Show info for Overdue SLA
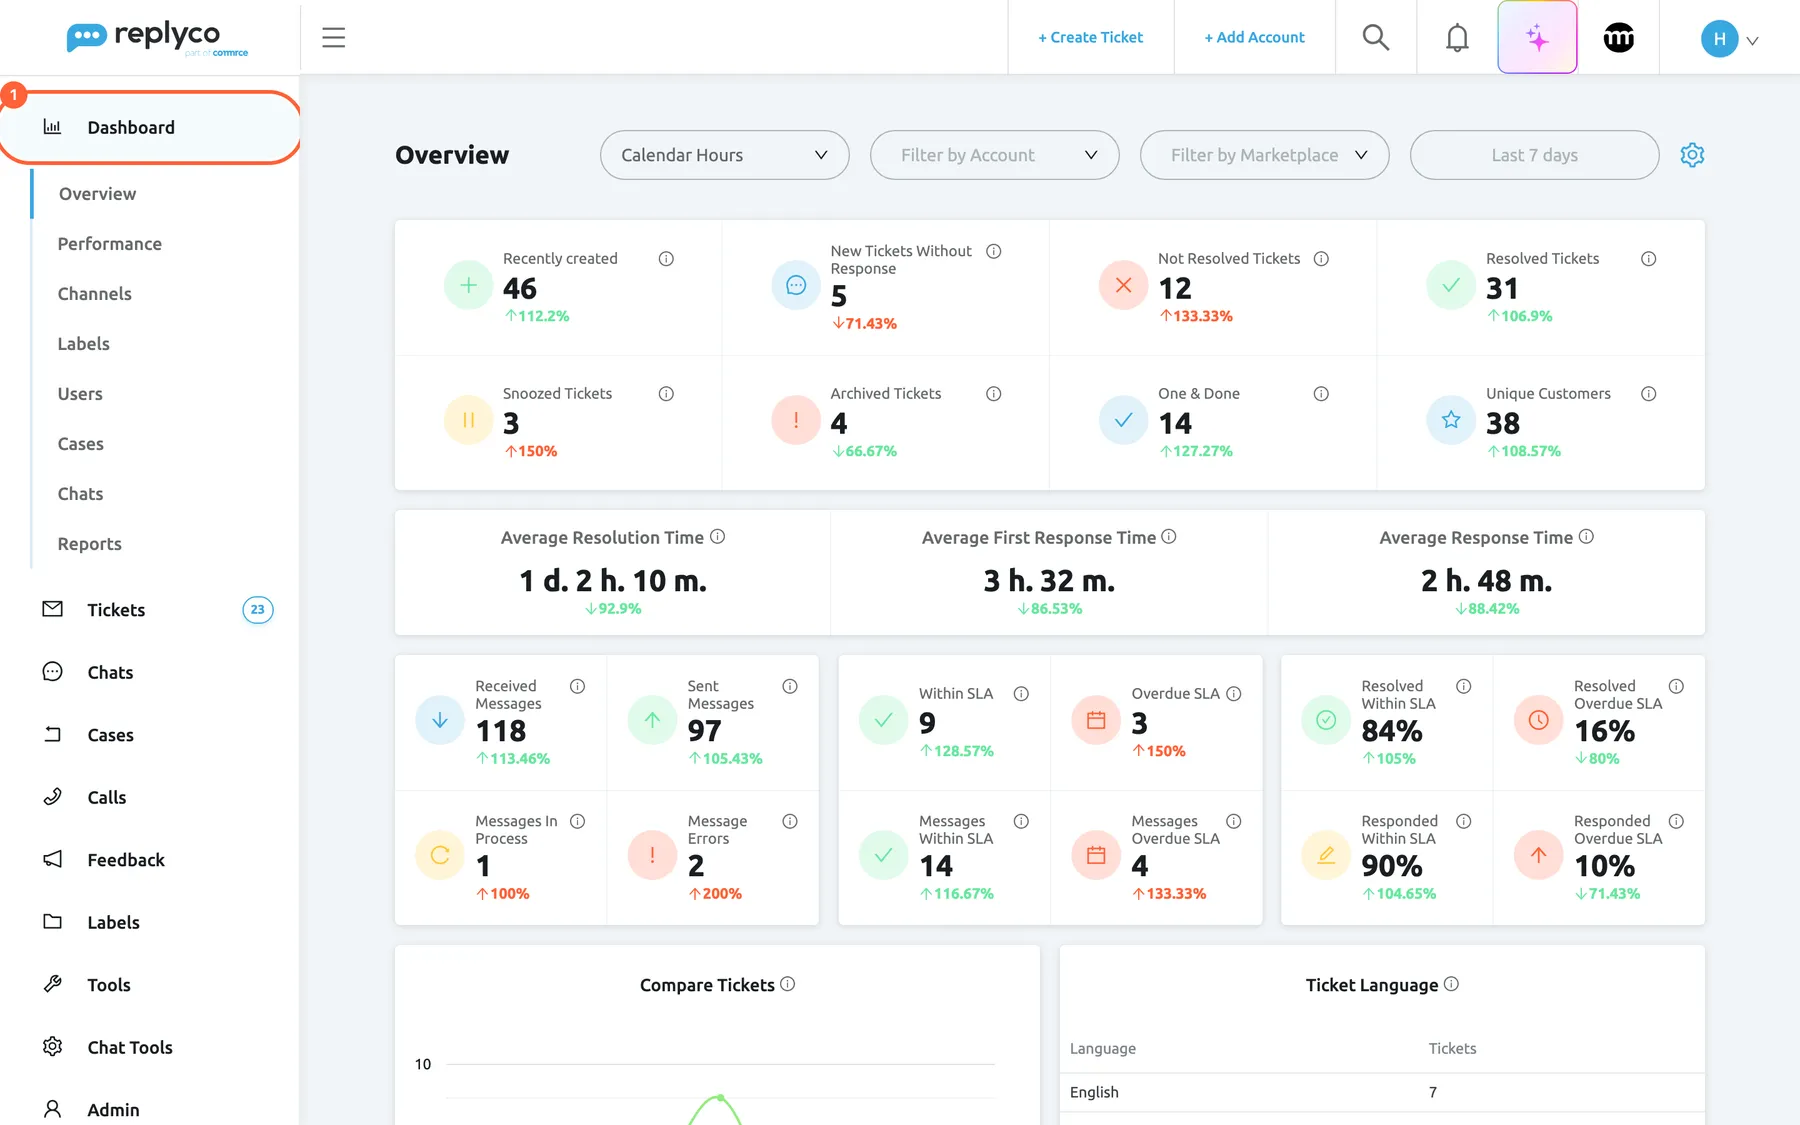This screenshot has height=1125, width=1800. (1233, 694)
